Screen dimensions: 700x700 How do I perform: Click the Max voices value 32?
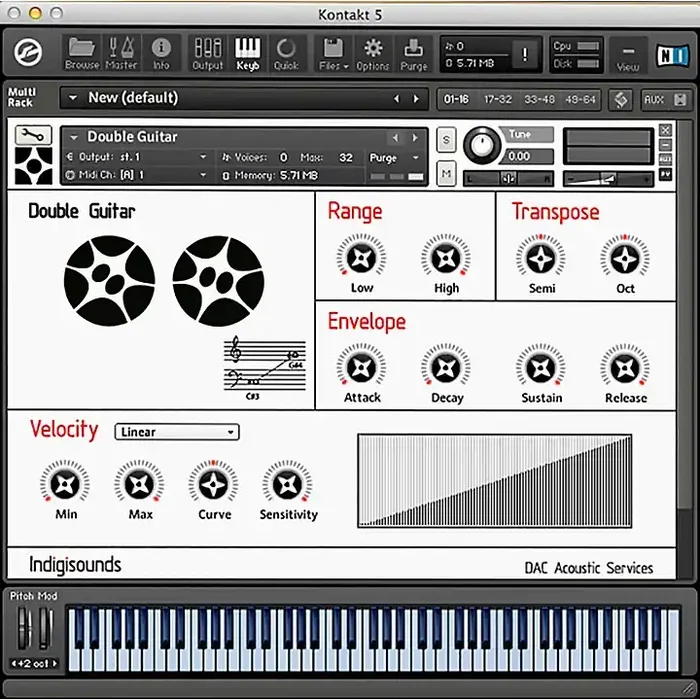pos(346,158)
